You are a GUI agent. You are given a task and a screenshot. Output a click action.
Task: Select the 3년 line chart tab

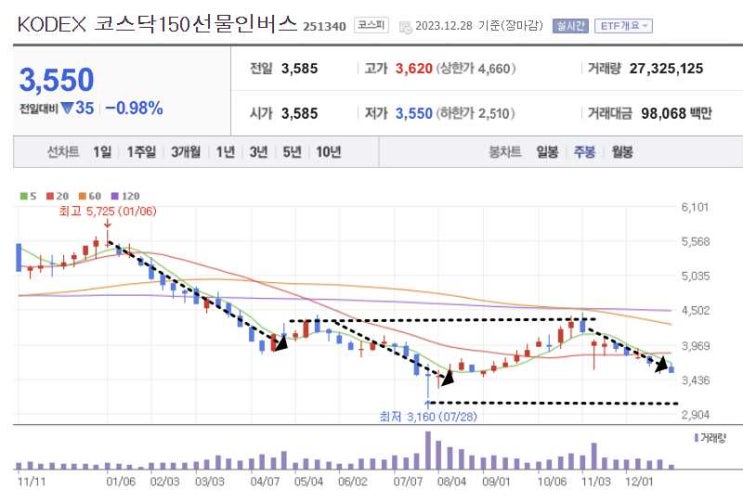click(258, 152)
